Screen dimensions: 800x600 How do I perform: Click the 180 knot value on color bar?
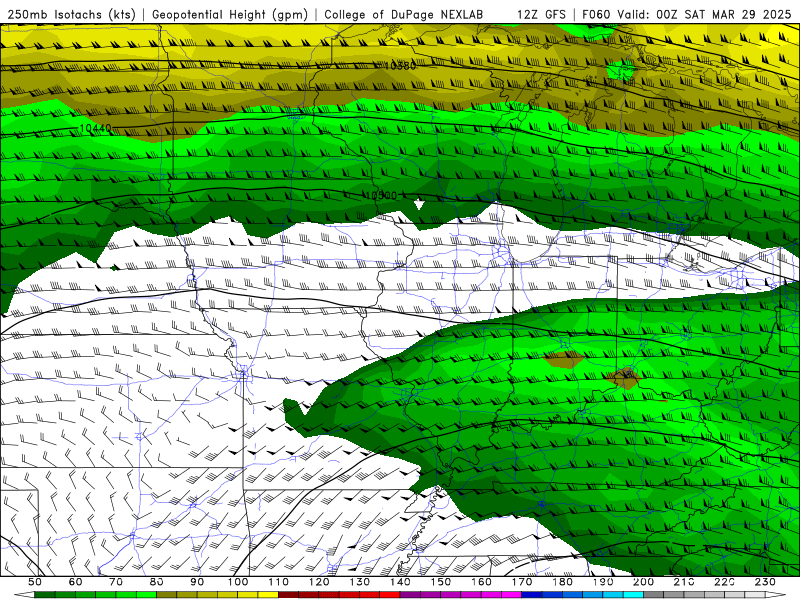[x=562, y=582]
